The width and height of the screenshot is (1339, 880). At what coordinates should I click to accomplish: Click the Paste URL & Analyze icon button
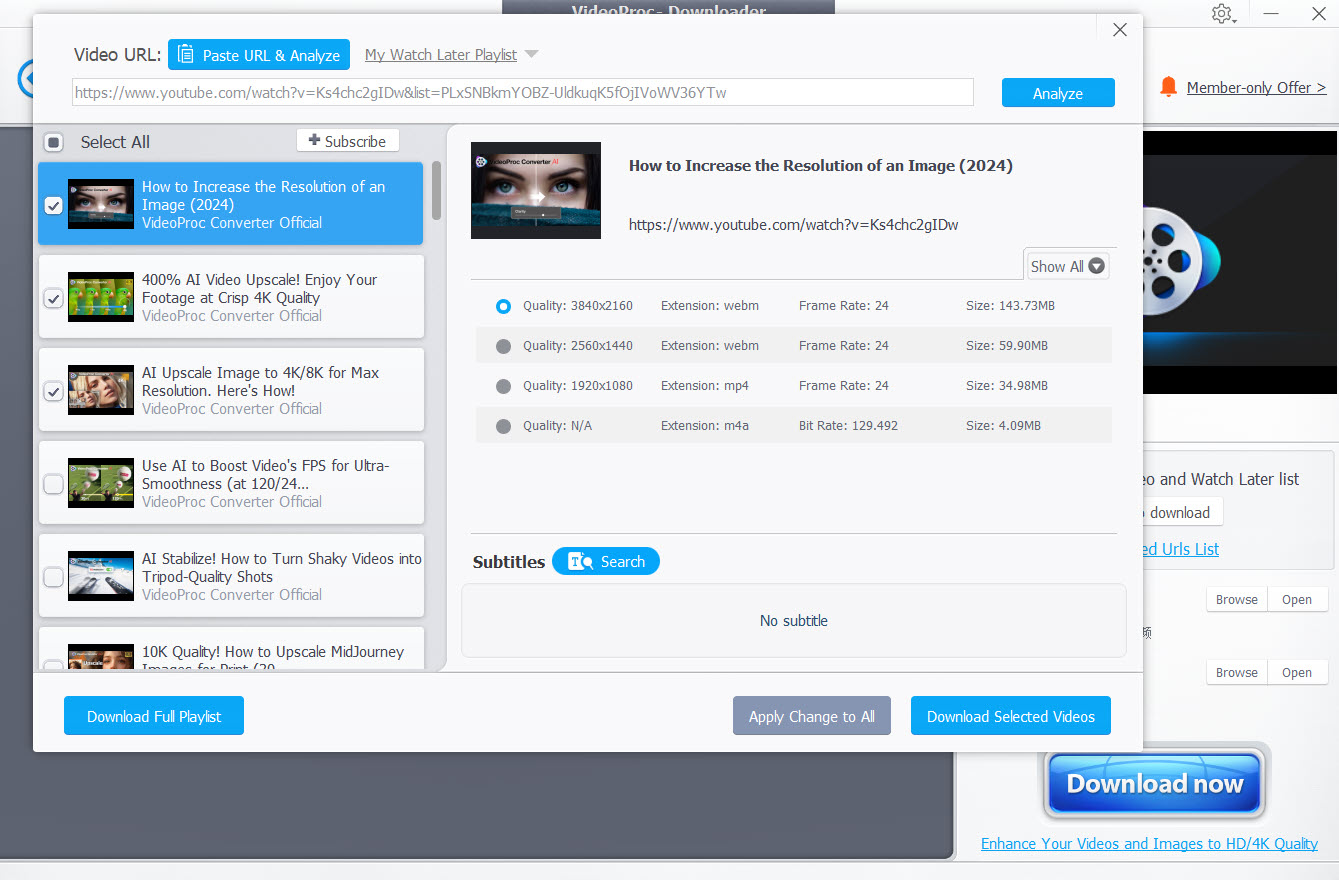186,54
